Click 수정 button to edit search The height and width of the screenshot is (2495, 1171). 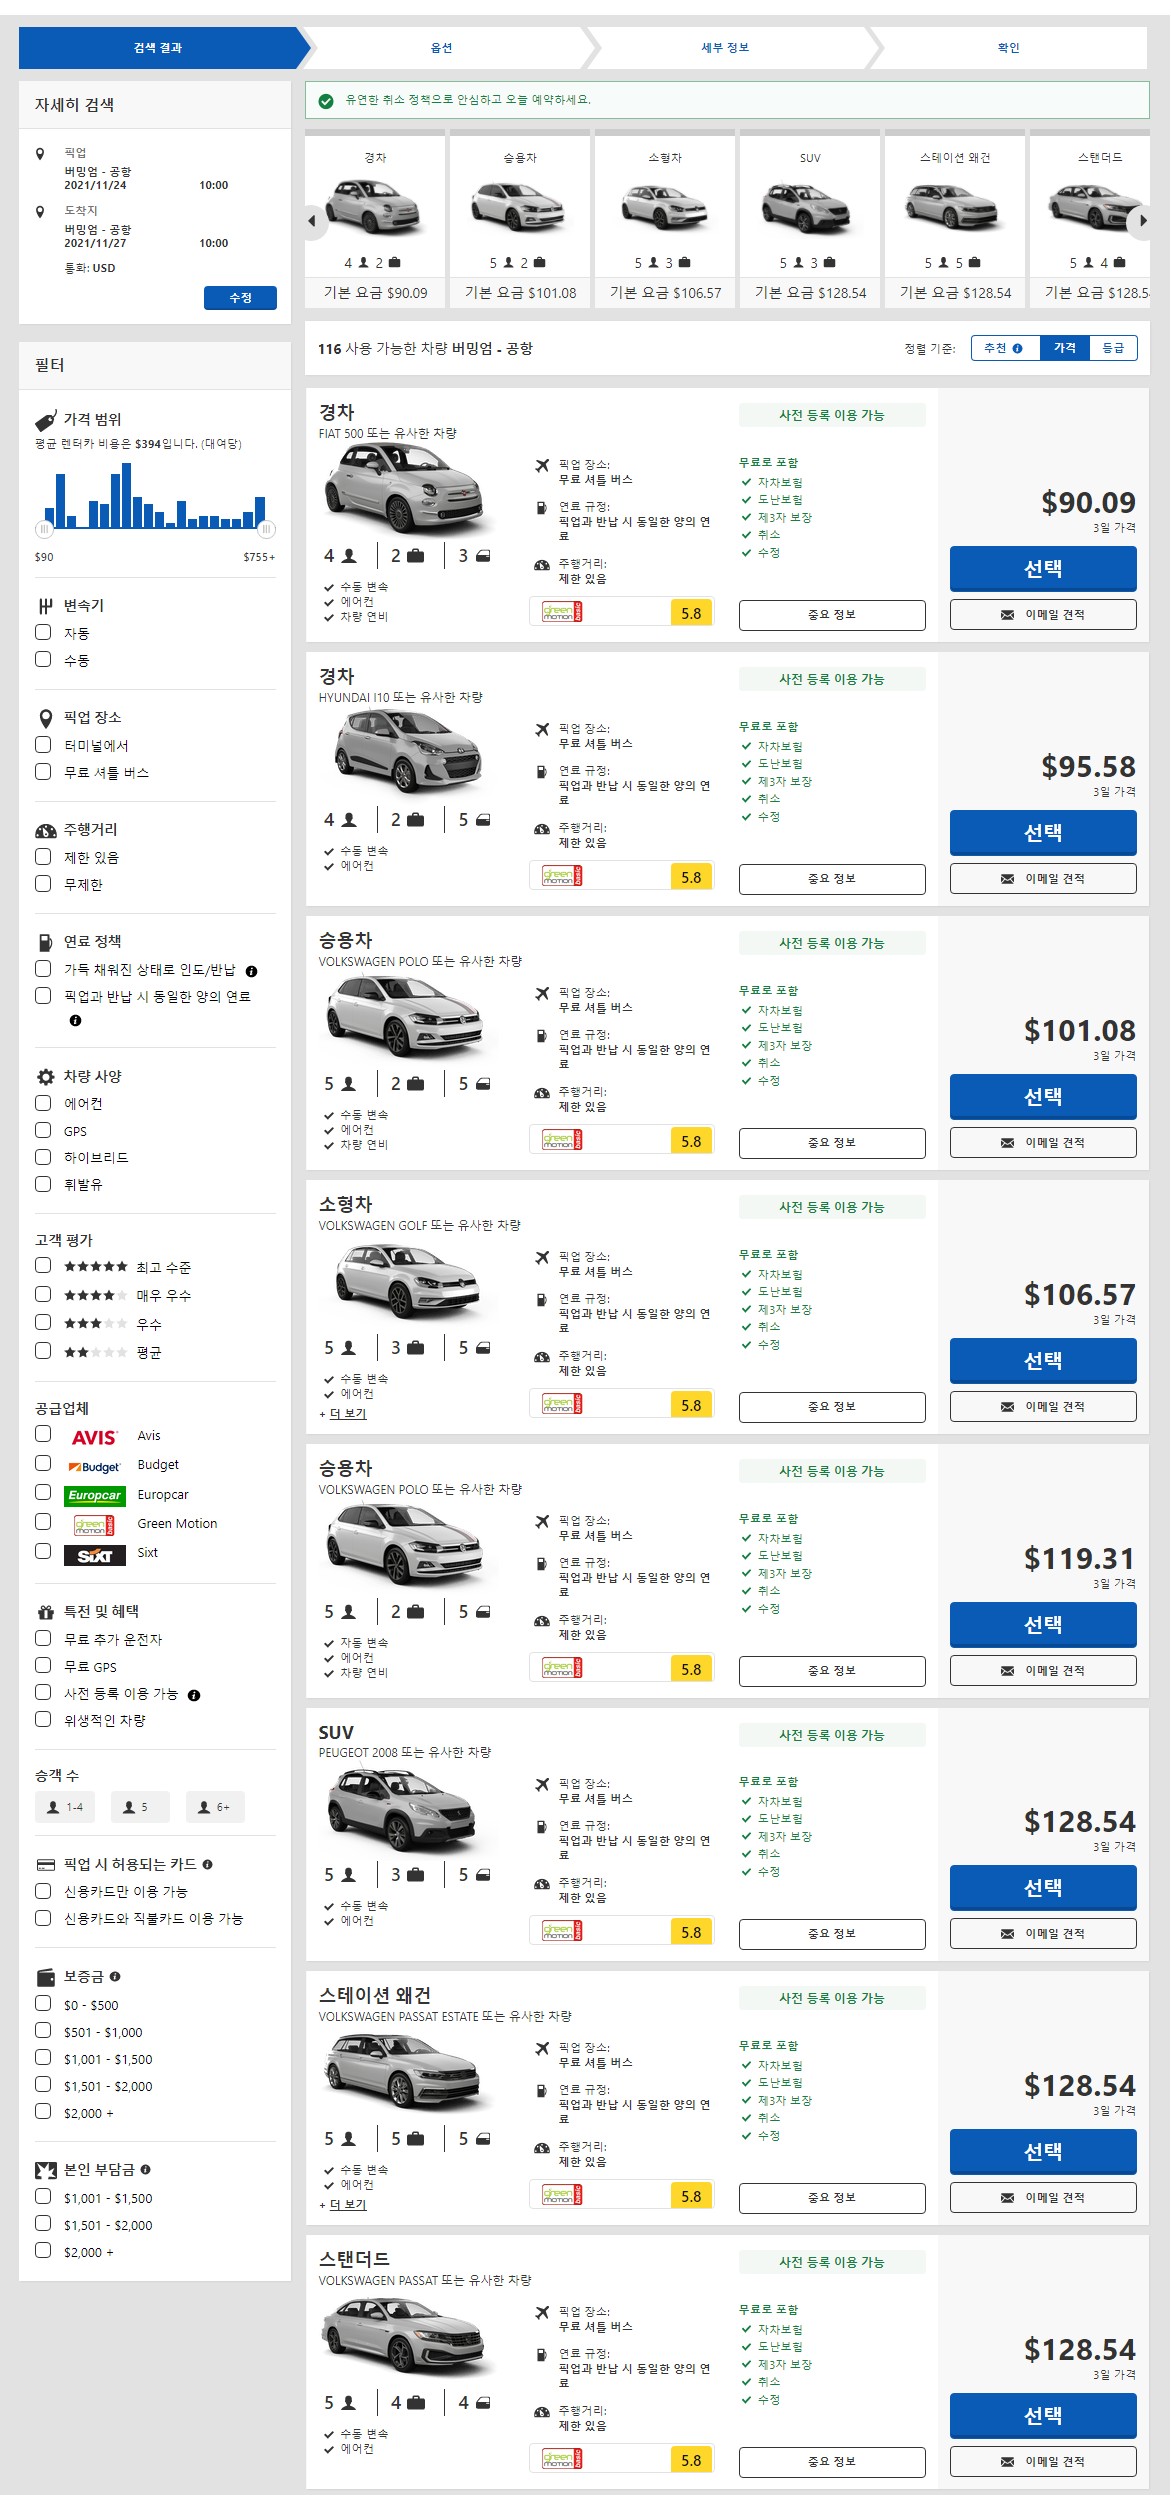click(x=240, y=298)
